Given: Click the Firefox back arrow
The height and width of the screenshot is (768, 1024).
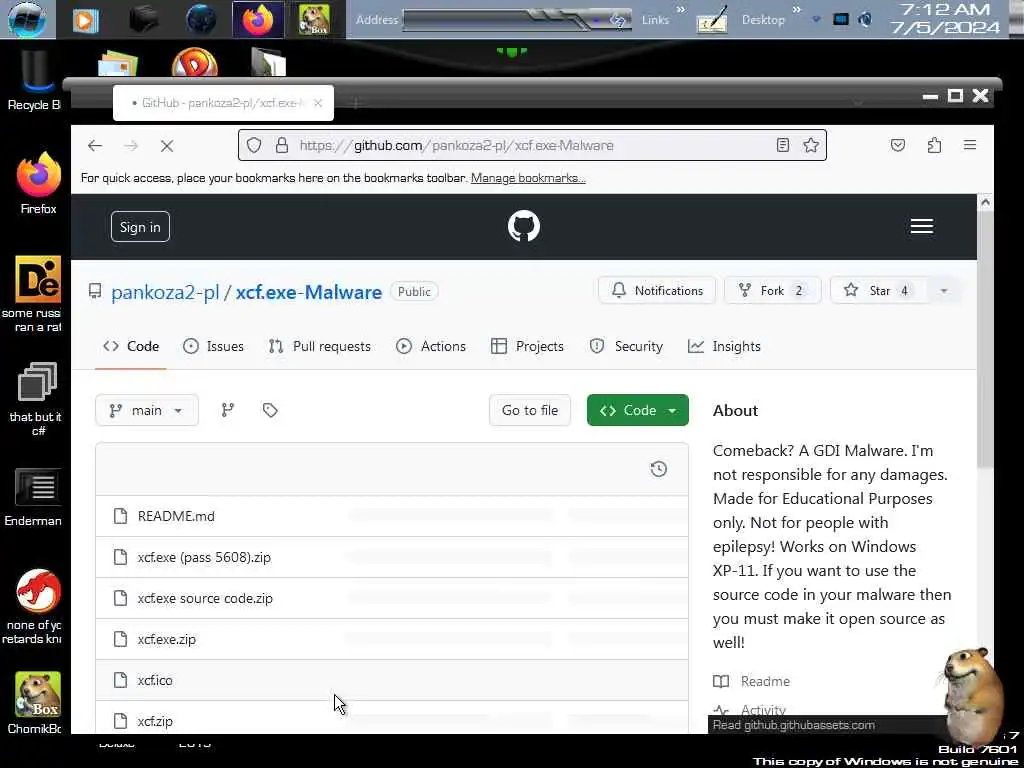Looking at the screenshot, I should point(95,146).
